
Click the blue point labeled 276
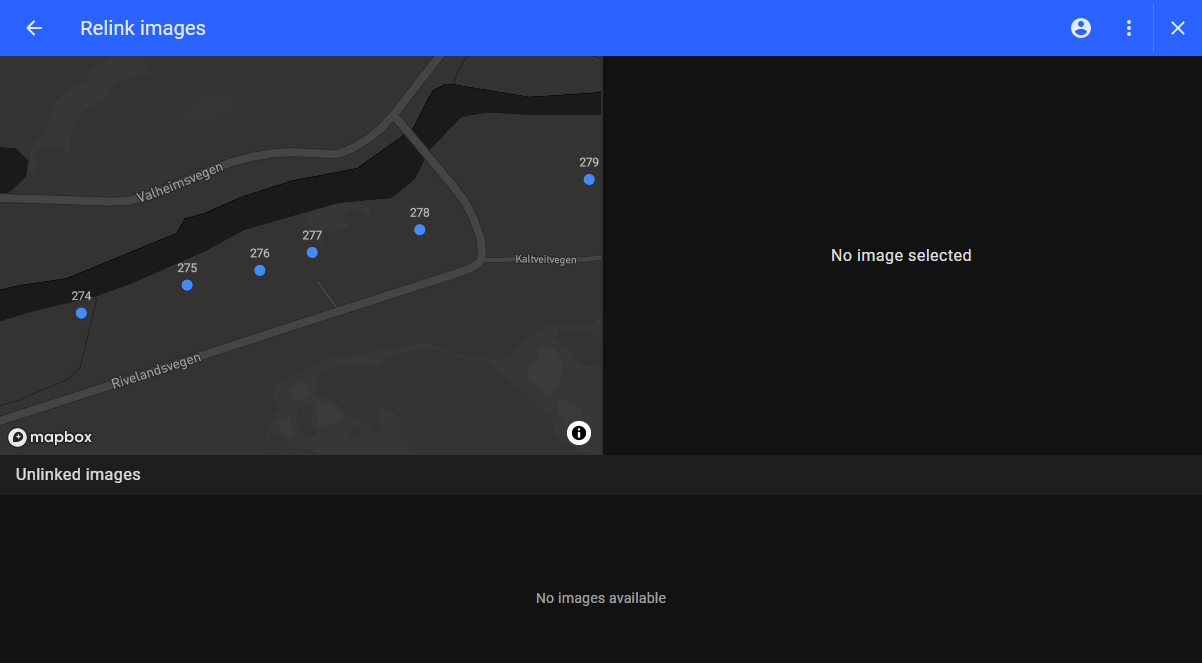(x=260, y=270)
